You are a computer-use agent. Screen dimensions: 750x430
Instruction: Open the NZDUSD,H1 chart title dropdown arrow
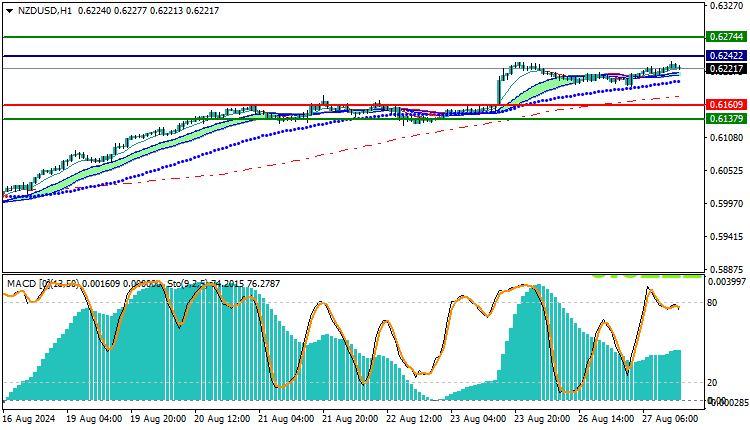(x=10, y=11)
